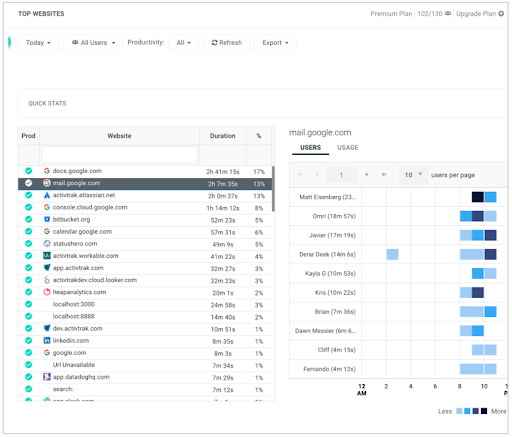Image resolution: width=512 pixels, height=437 pixels.
Task: Select the console.cloud.google.com row
Action: point(145,207)
